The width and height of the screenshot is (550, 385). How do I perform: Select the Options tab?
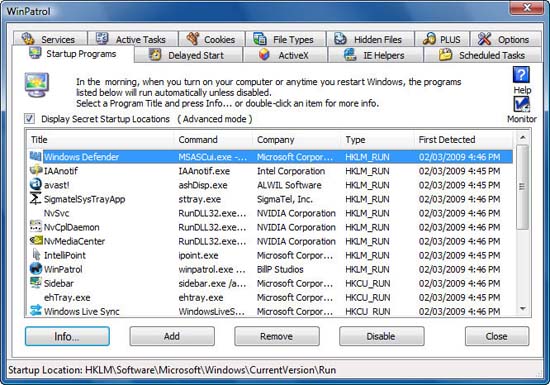[x=505, y=39]
